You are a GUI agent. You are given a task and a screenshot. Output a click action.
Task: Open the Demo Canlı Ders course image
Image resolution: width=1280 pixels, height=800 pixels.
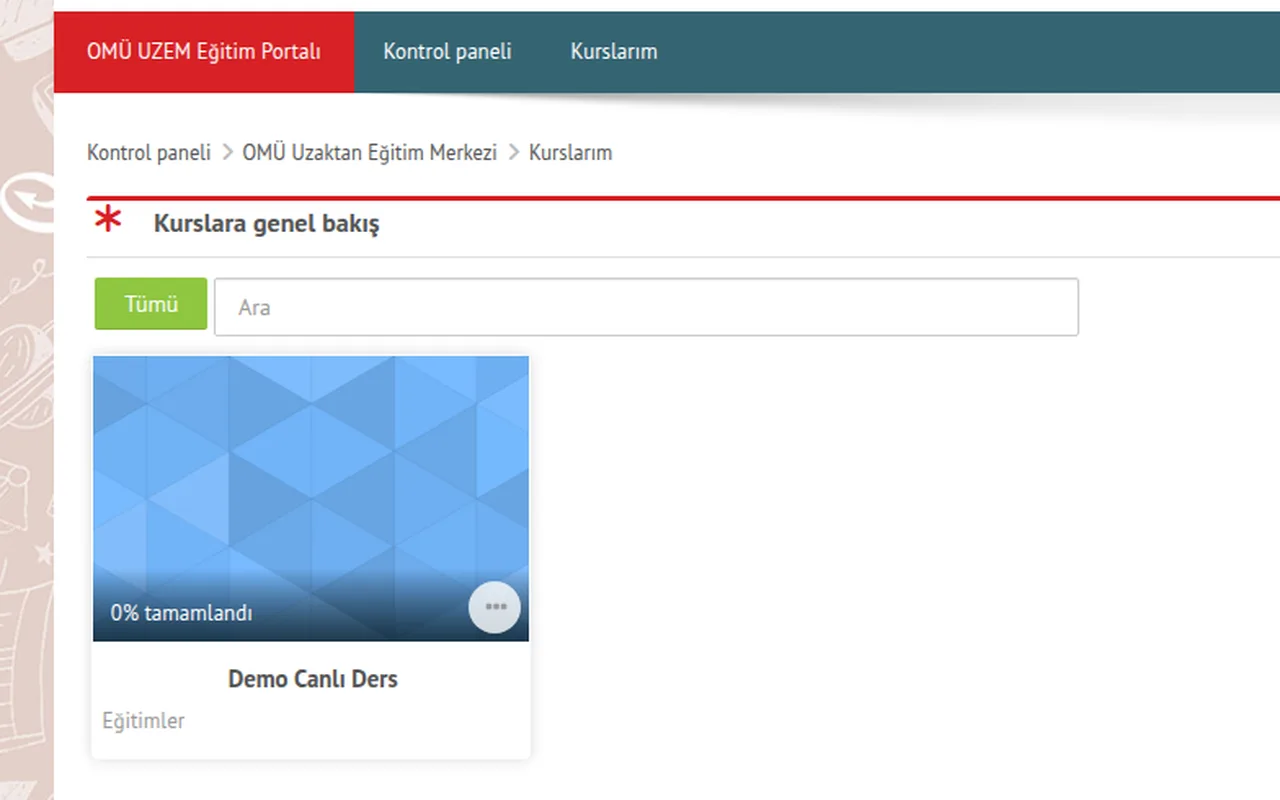311,498
